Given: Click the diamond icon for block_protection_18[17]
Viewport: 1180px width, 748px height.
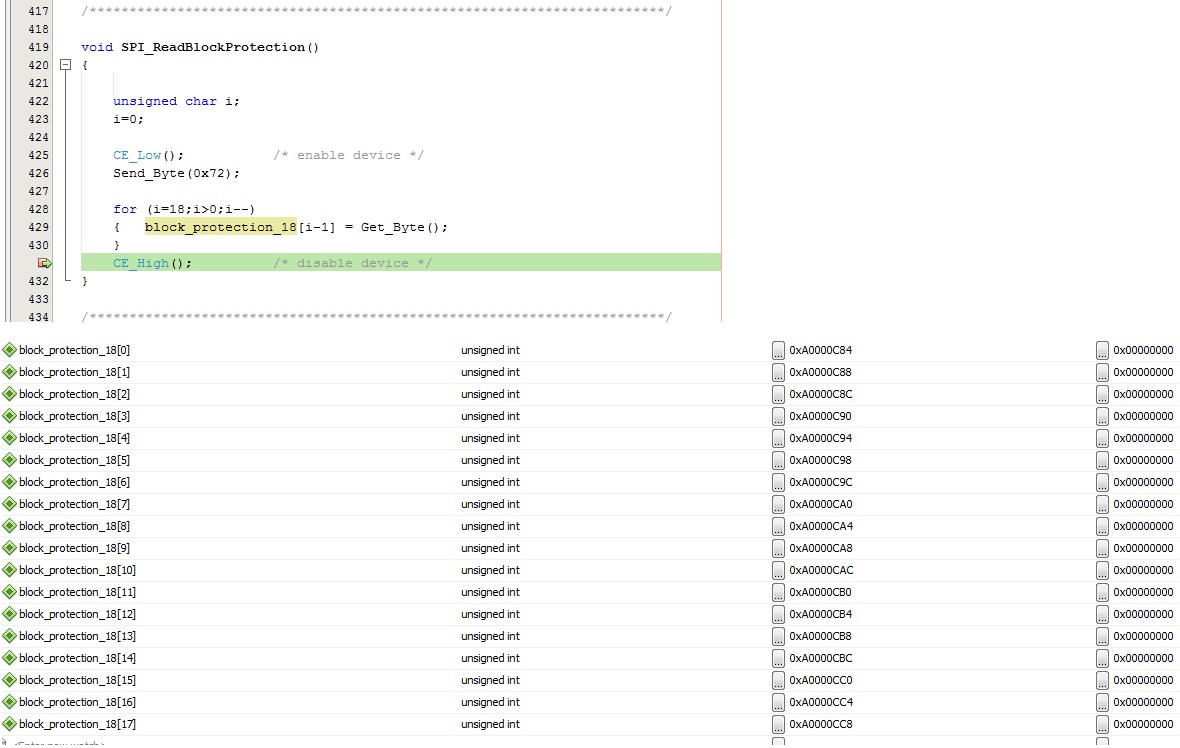Looking at the screenshot, I should (9, 724).
